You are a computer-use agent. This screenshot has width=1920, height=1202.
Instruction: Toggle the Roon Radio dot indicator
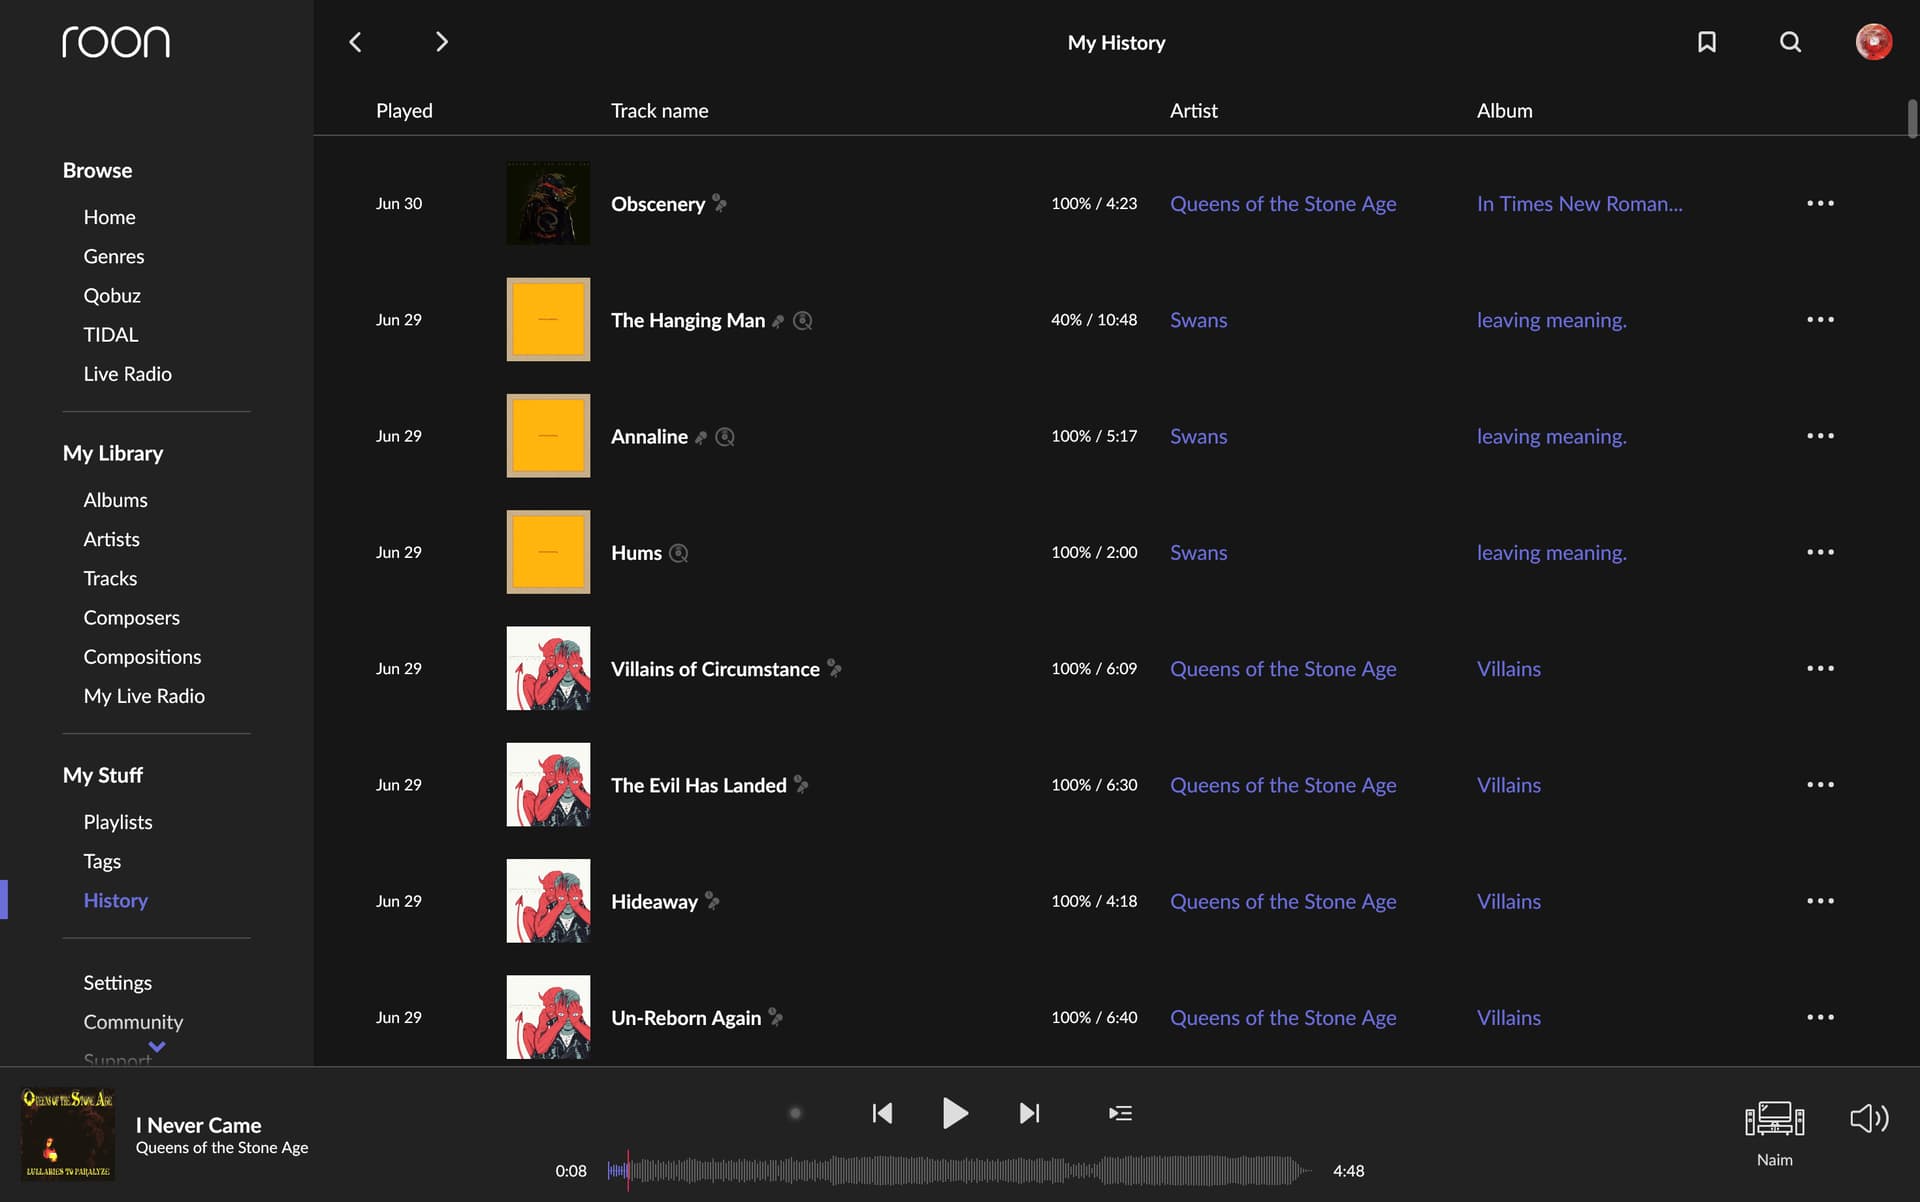click(795, 1113)
